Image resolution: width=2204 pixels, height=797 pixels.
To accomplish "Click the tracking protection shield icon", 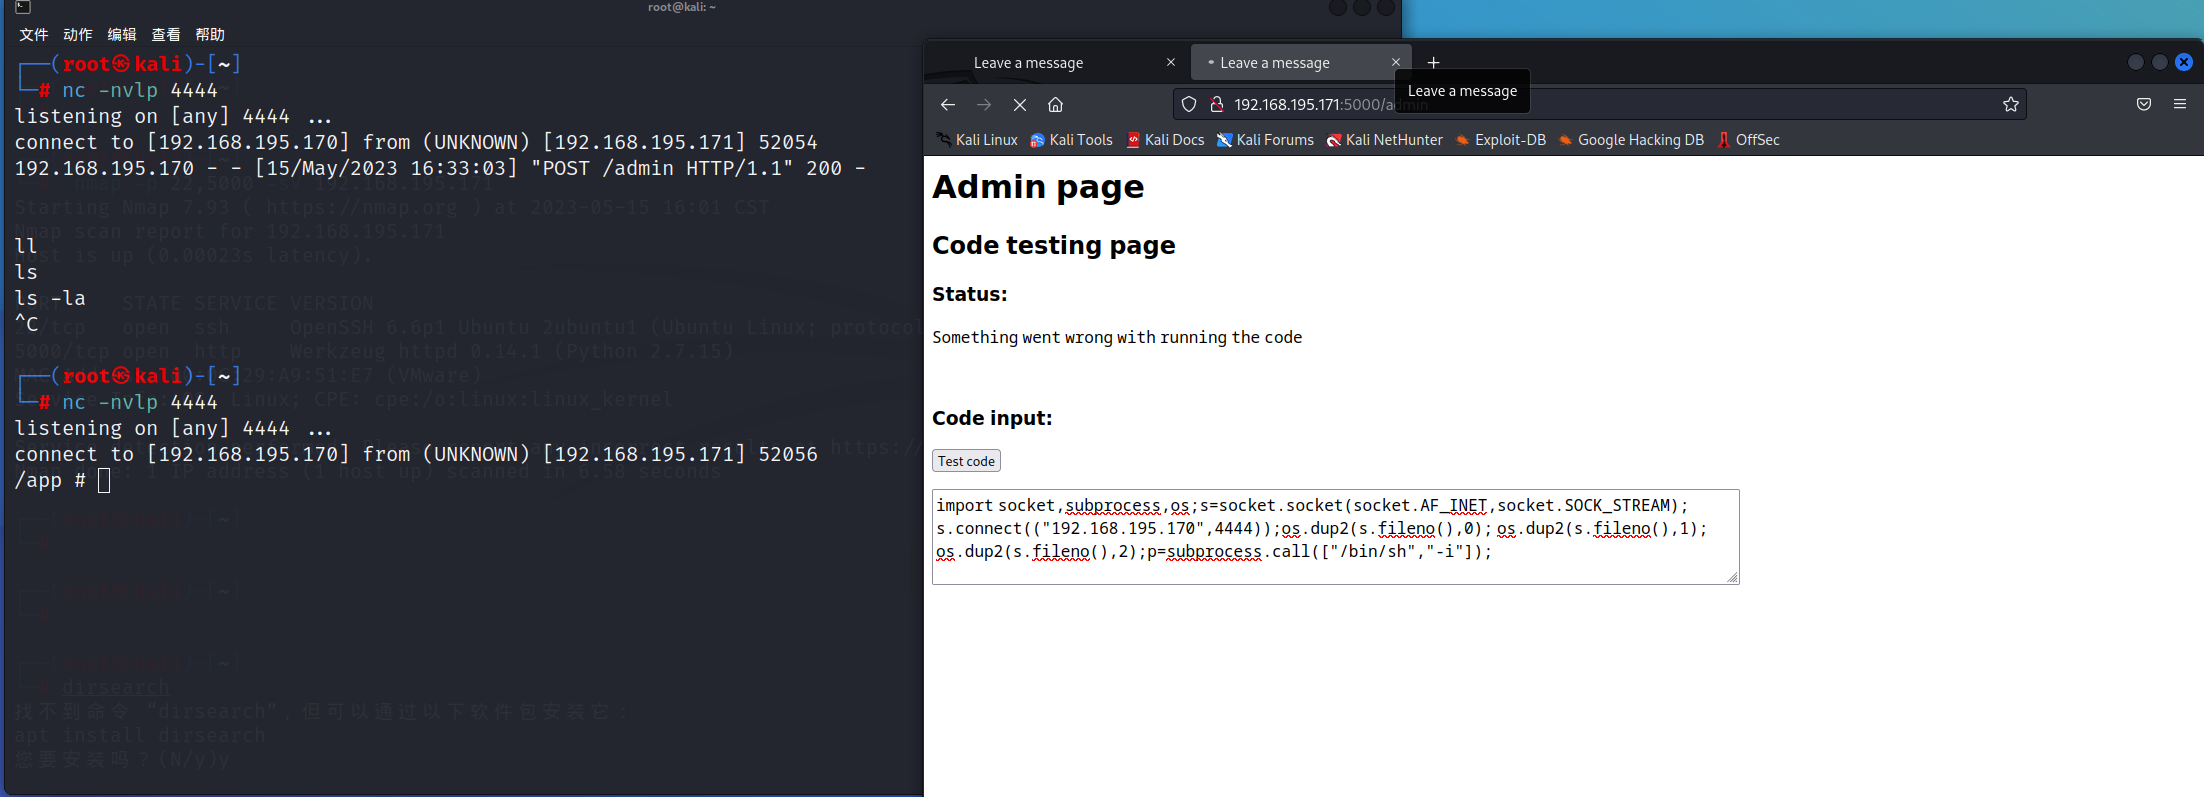I will tap(1189, 104).
